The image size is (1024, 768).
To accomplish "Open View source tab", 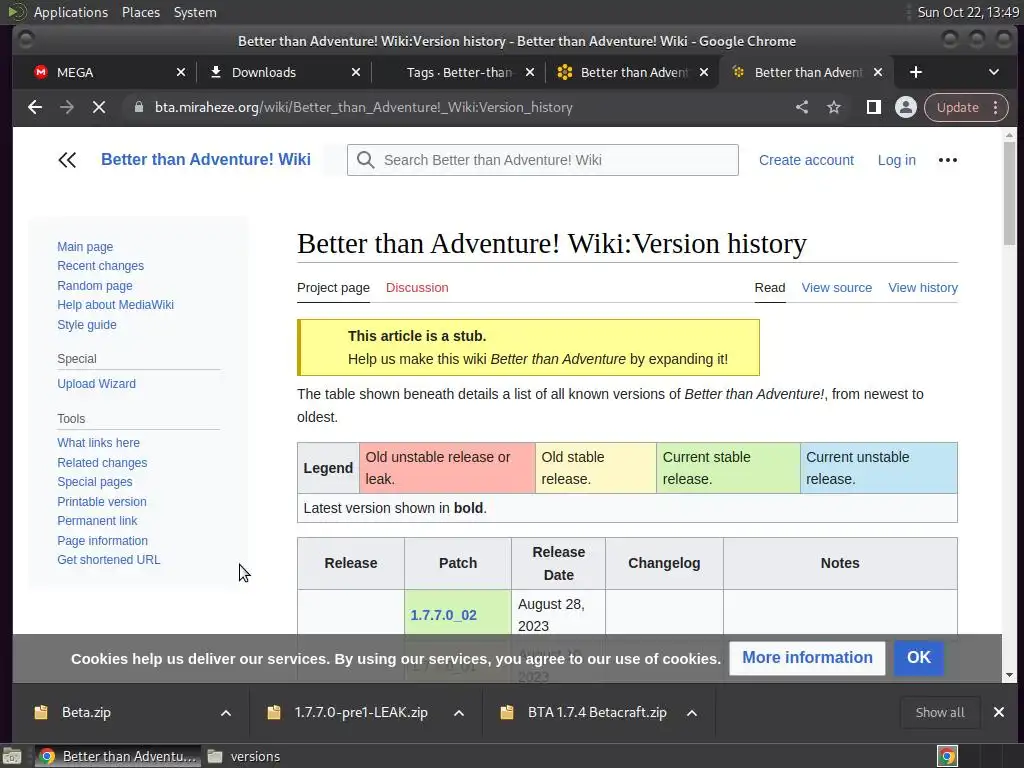I will pyautogui.click(x=837, y=288).
